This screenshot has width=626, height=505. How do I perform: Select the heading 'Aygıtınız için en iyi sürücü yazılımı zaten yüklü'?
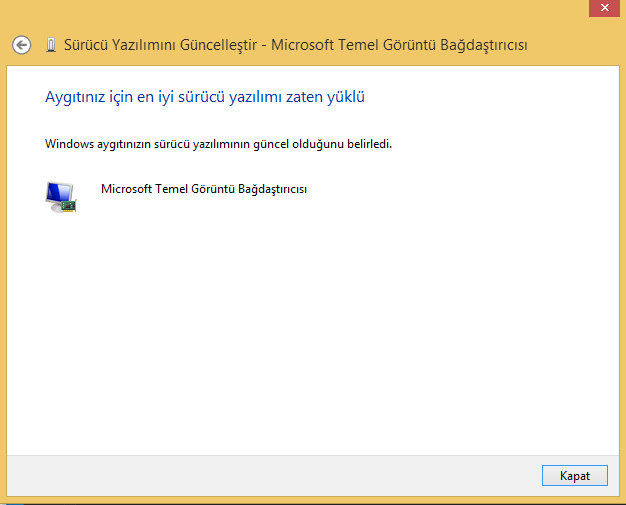click(205, 97)
